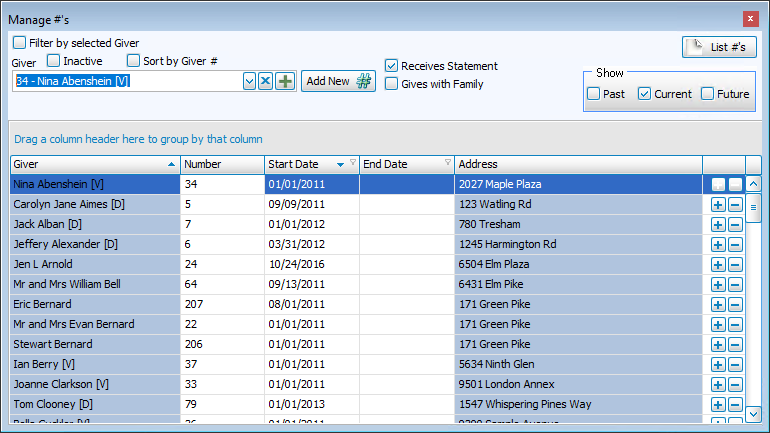Image resolution: width=770 pixels, height=433 pixels.
Task: Click plus icon in Jen L Arnold row
Action: click(717, 264)
